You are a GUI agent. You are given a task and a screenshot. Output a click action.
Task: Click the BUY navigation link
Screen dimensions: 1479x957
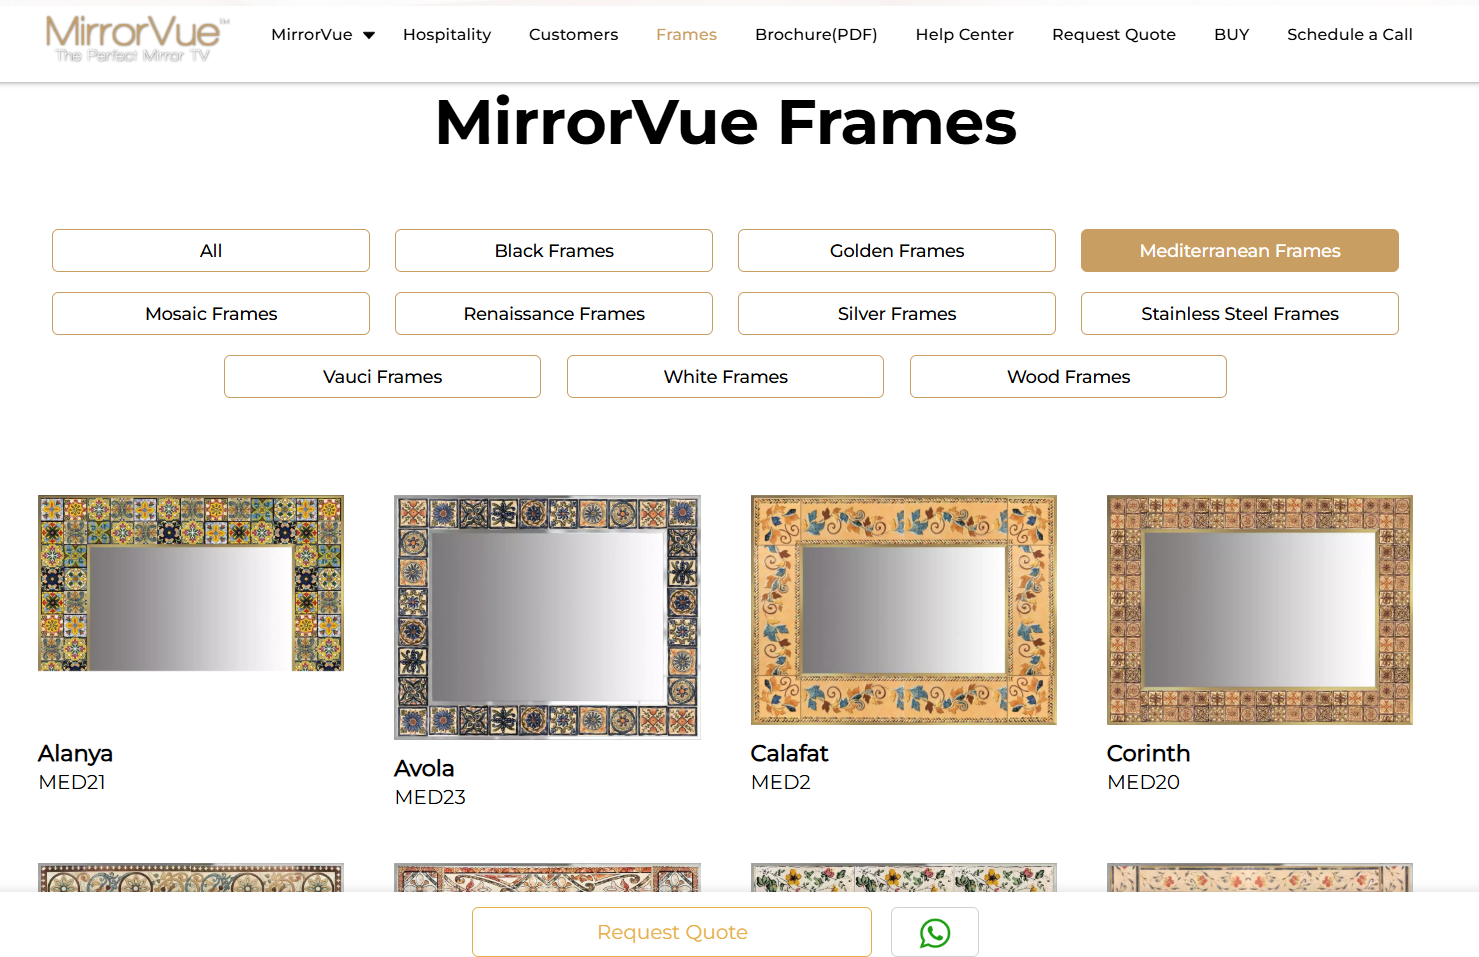coord(1231,33)
